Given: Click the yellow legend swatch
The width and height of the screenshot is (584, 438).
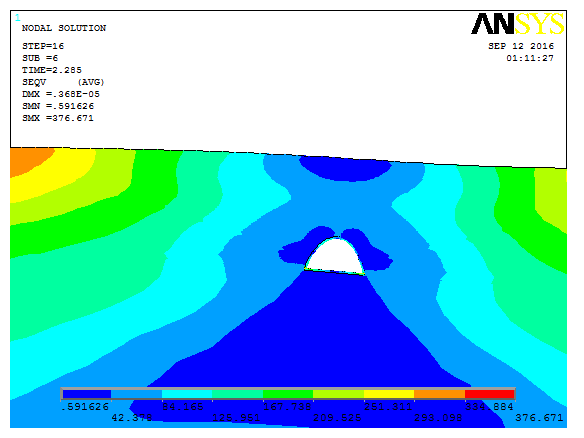Looking at the screenshot, I should [389, 394].
